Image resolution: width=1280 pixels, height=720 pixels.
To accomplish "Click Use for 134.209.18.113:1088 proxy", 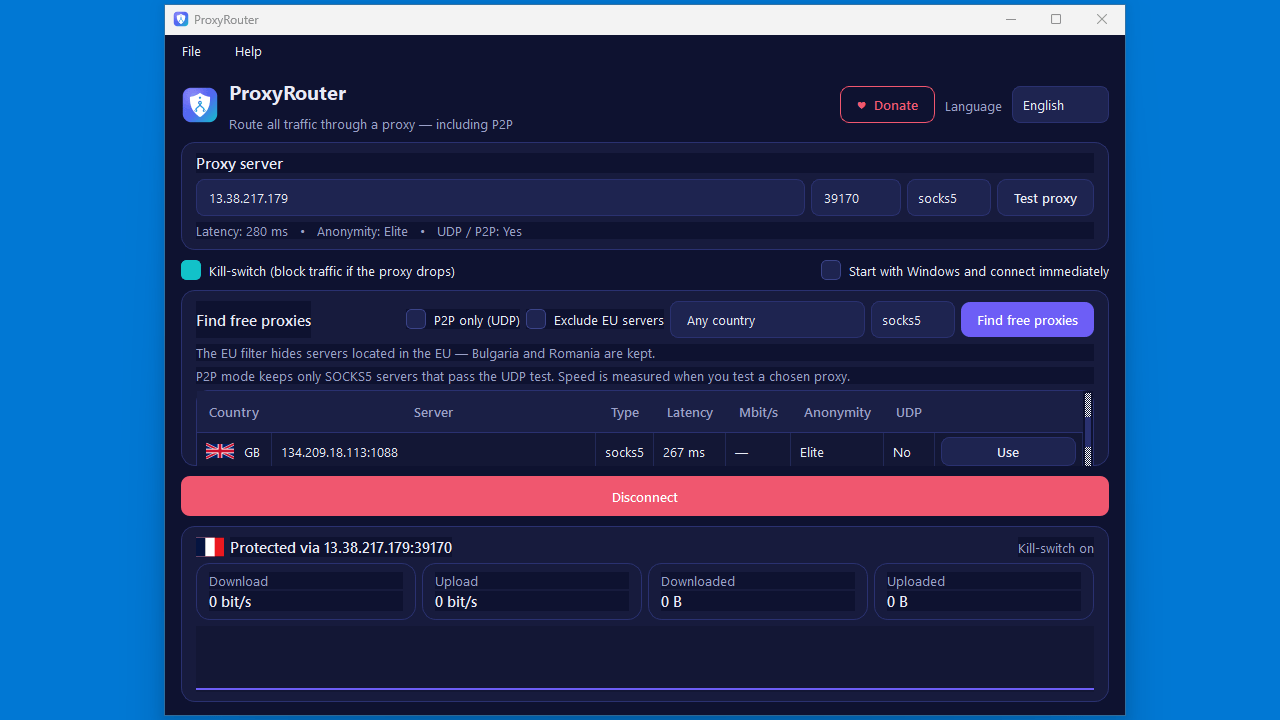I will (1008, 452).
